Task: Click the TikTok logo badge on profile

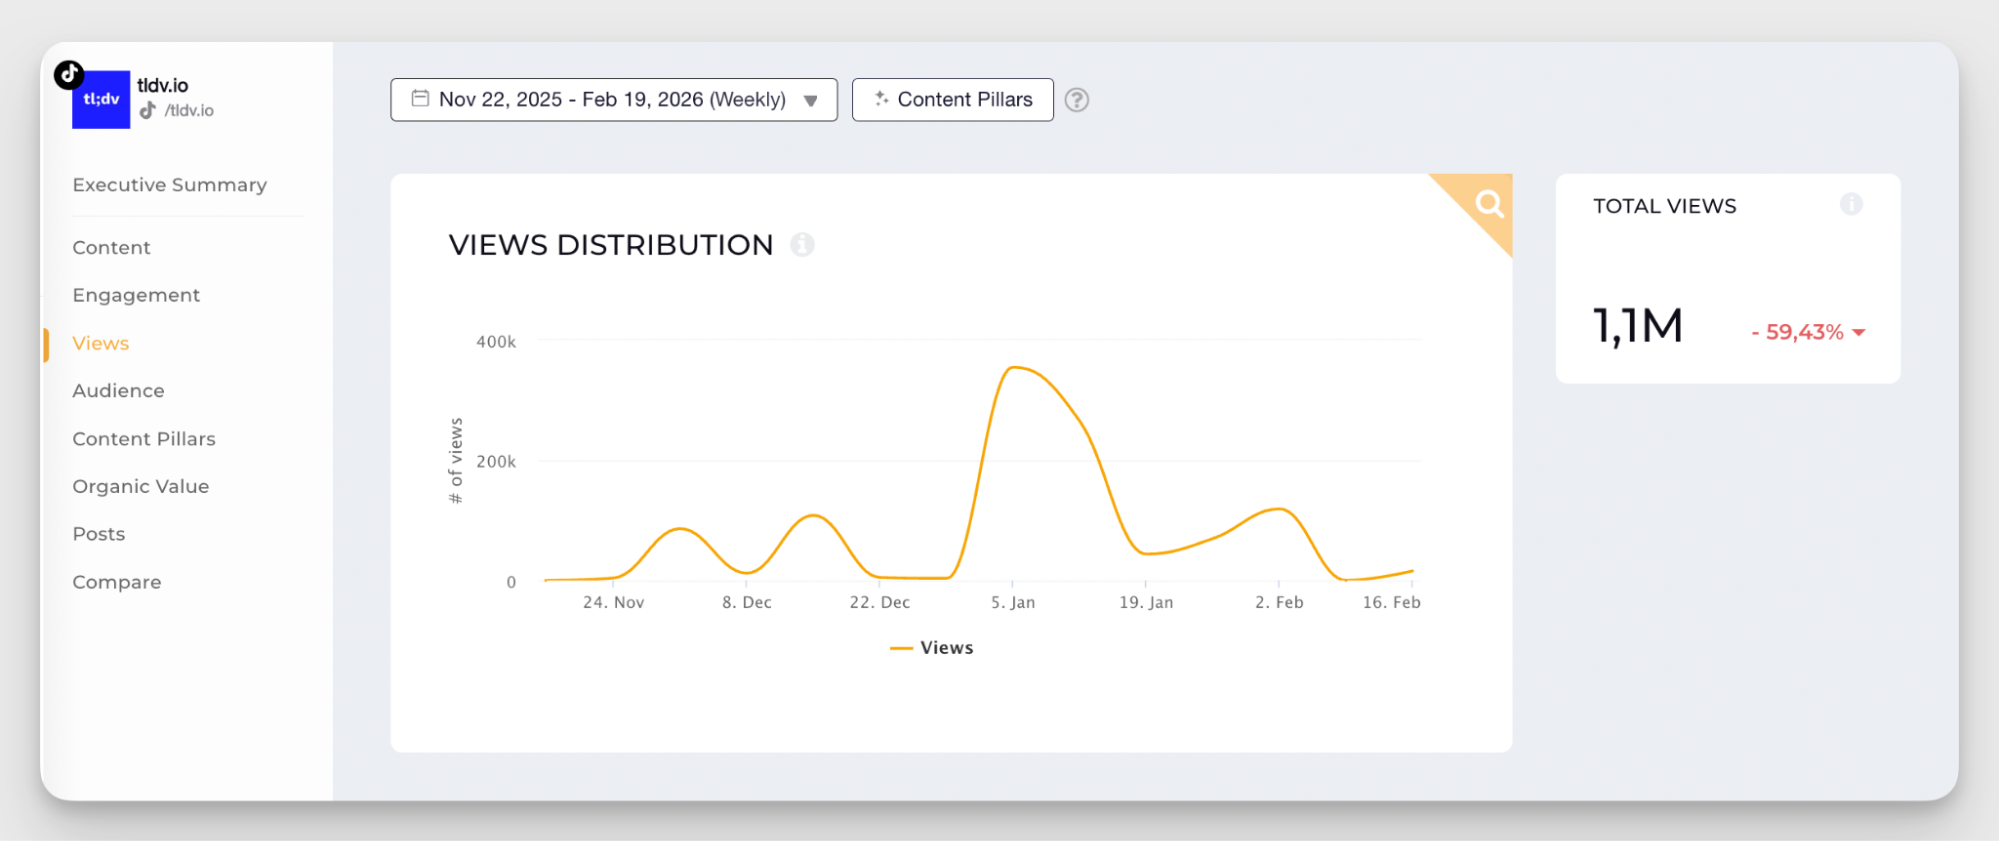Action: [69, 75]
